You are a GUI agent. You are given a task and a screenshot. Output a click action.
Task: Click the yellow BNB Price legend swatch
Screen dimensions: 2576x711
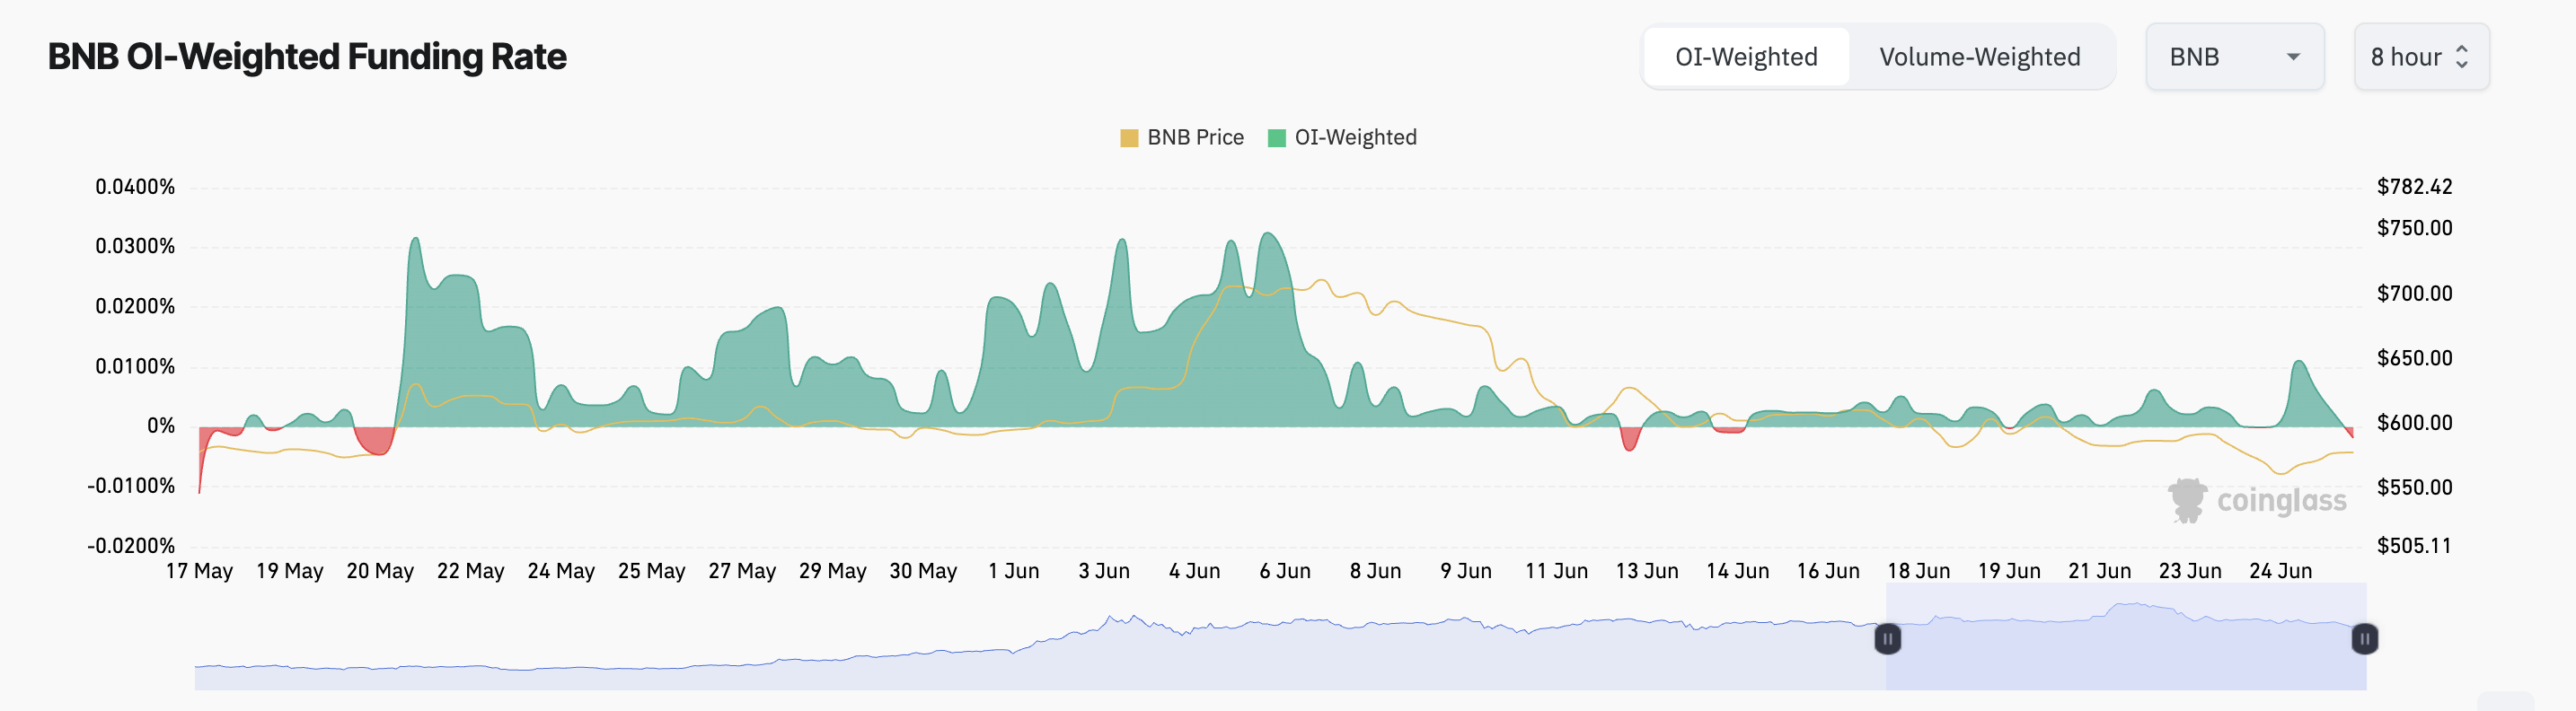coord(1129,138)
